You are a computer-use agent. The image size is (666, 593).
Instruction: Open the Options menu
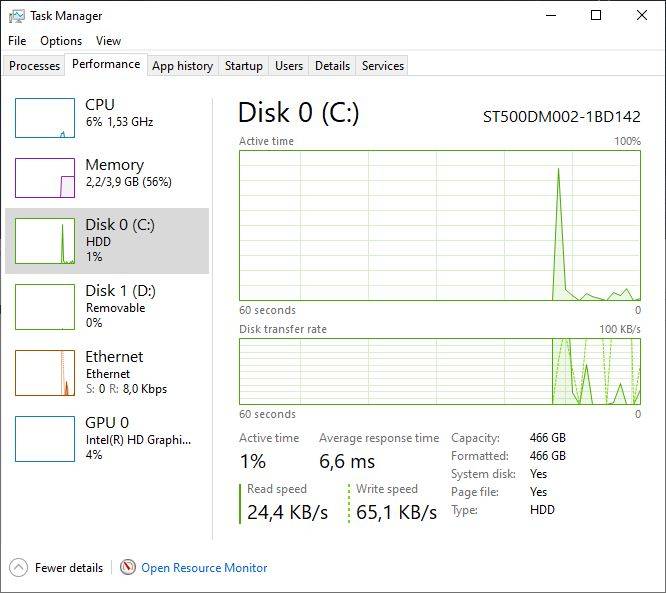click(61, 41)
